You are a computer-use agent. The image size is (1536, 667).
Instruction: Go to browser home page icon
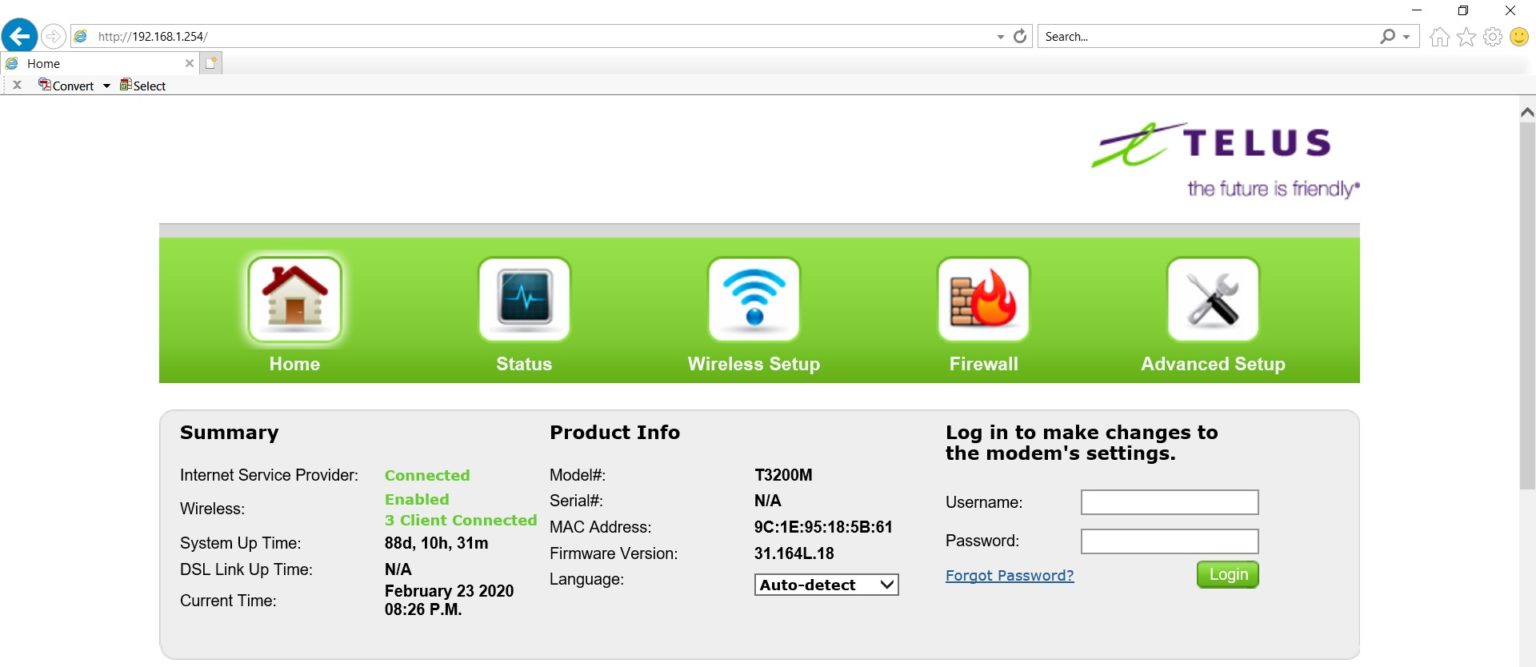[1440, 37]
